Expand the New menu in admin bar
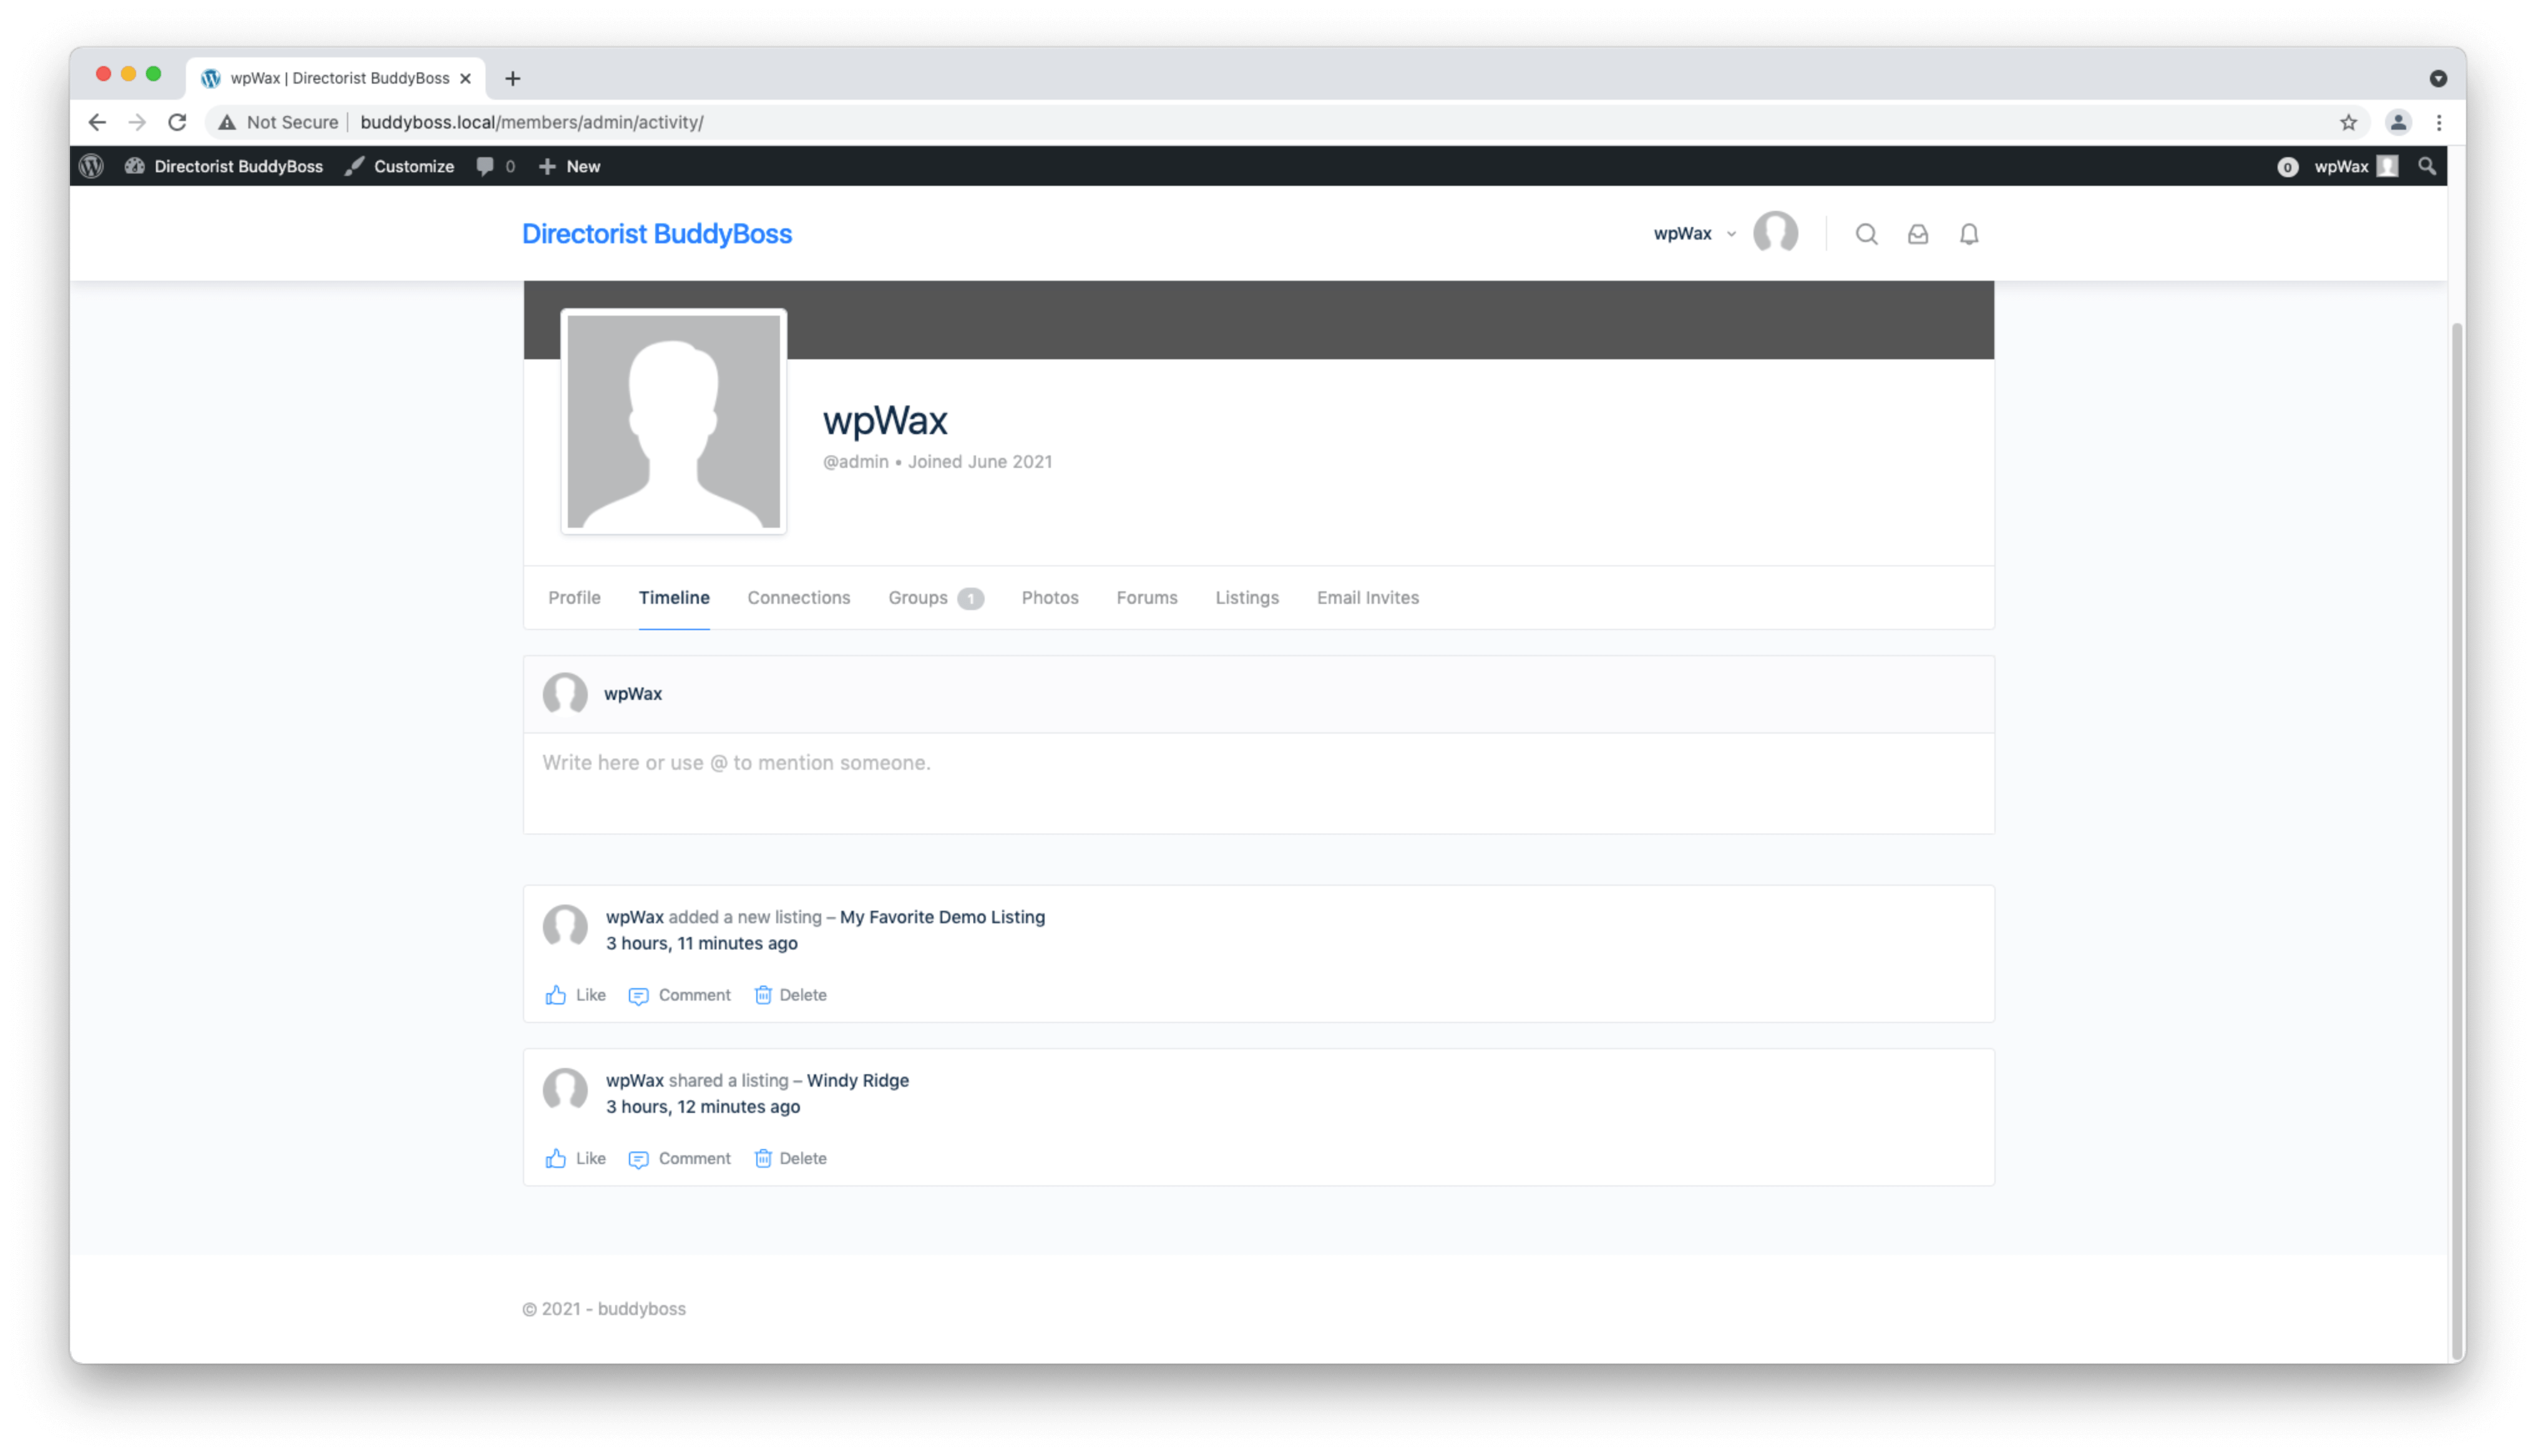The height and width of the screenshot is (1456, 2536). tap(569, 166)
